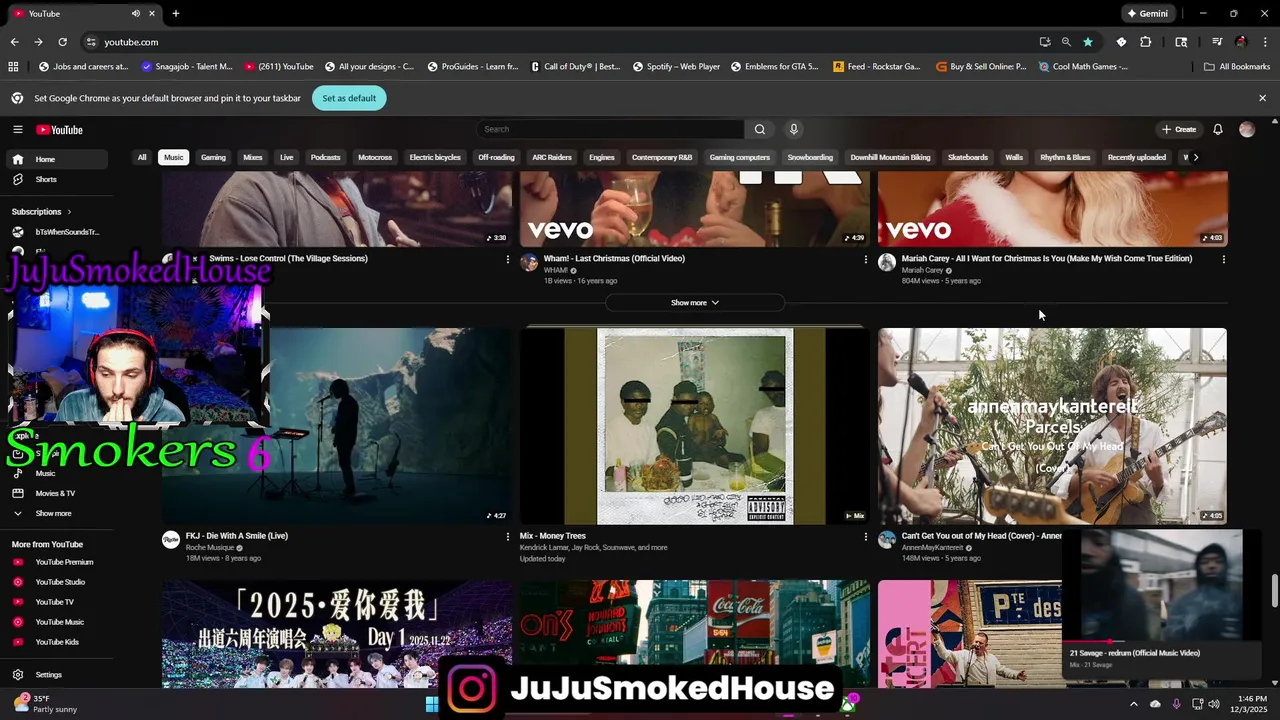Screen dimensions: 1280x720
Task: Select the Electric bicycles chip
Action: (x=435, y=157)
